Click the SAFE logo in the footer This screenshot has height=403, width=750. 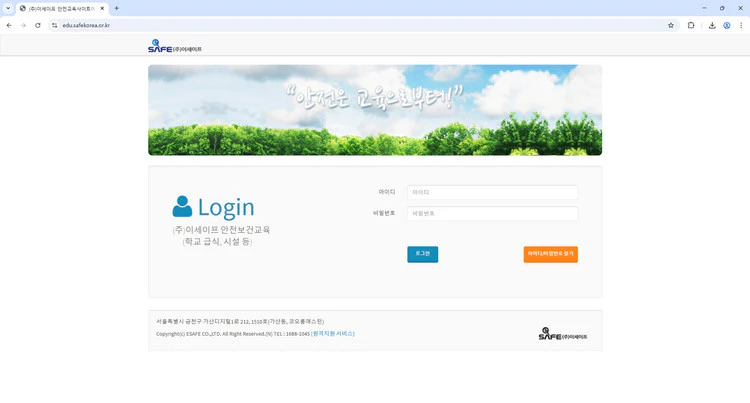565,335
